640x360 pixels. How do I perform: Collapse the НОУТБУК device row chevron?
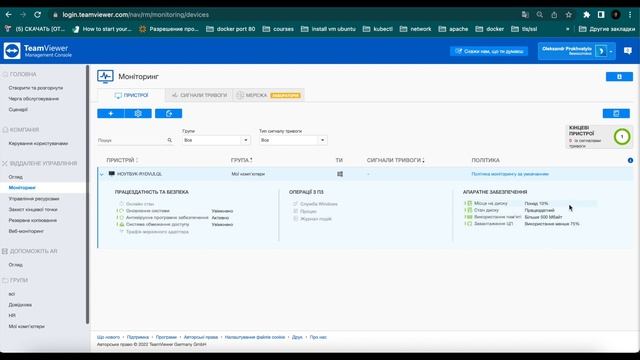pyautogui.click(x=102, y=174)
